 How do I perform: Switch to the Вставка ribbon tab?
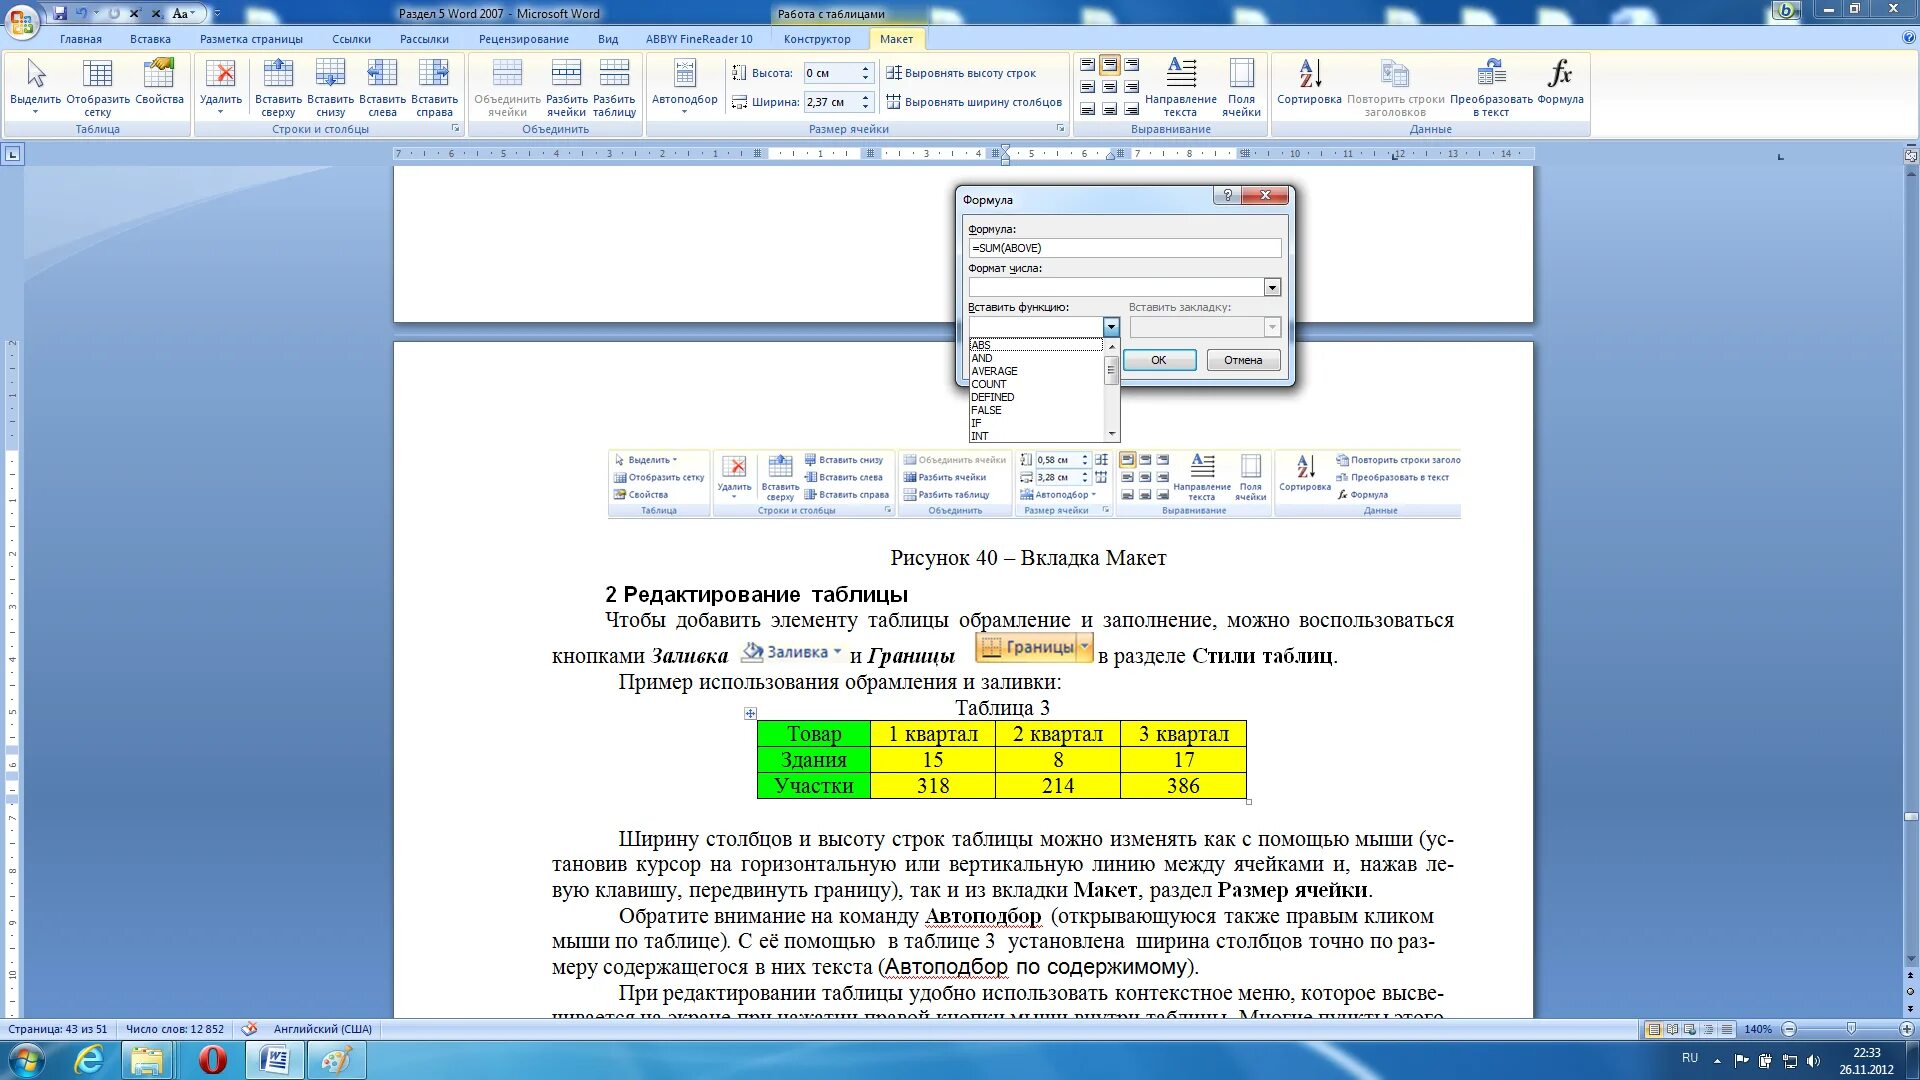point(150,39)
